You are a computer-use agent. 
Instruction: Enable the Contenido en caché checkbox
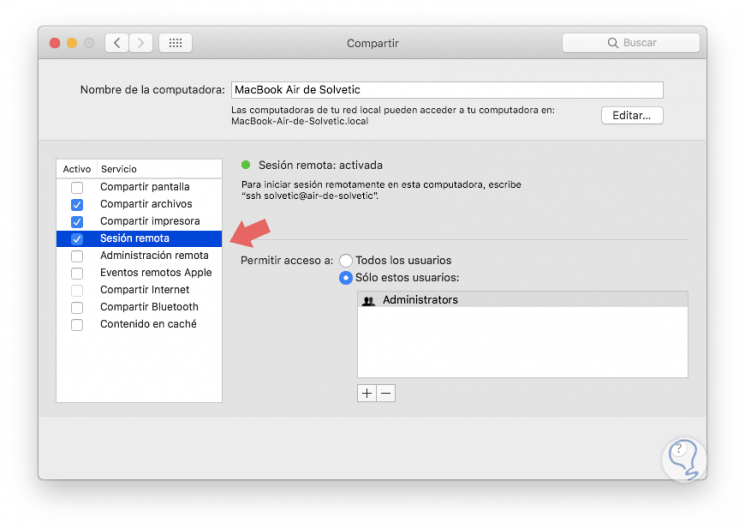point(77,325)
